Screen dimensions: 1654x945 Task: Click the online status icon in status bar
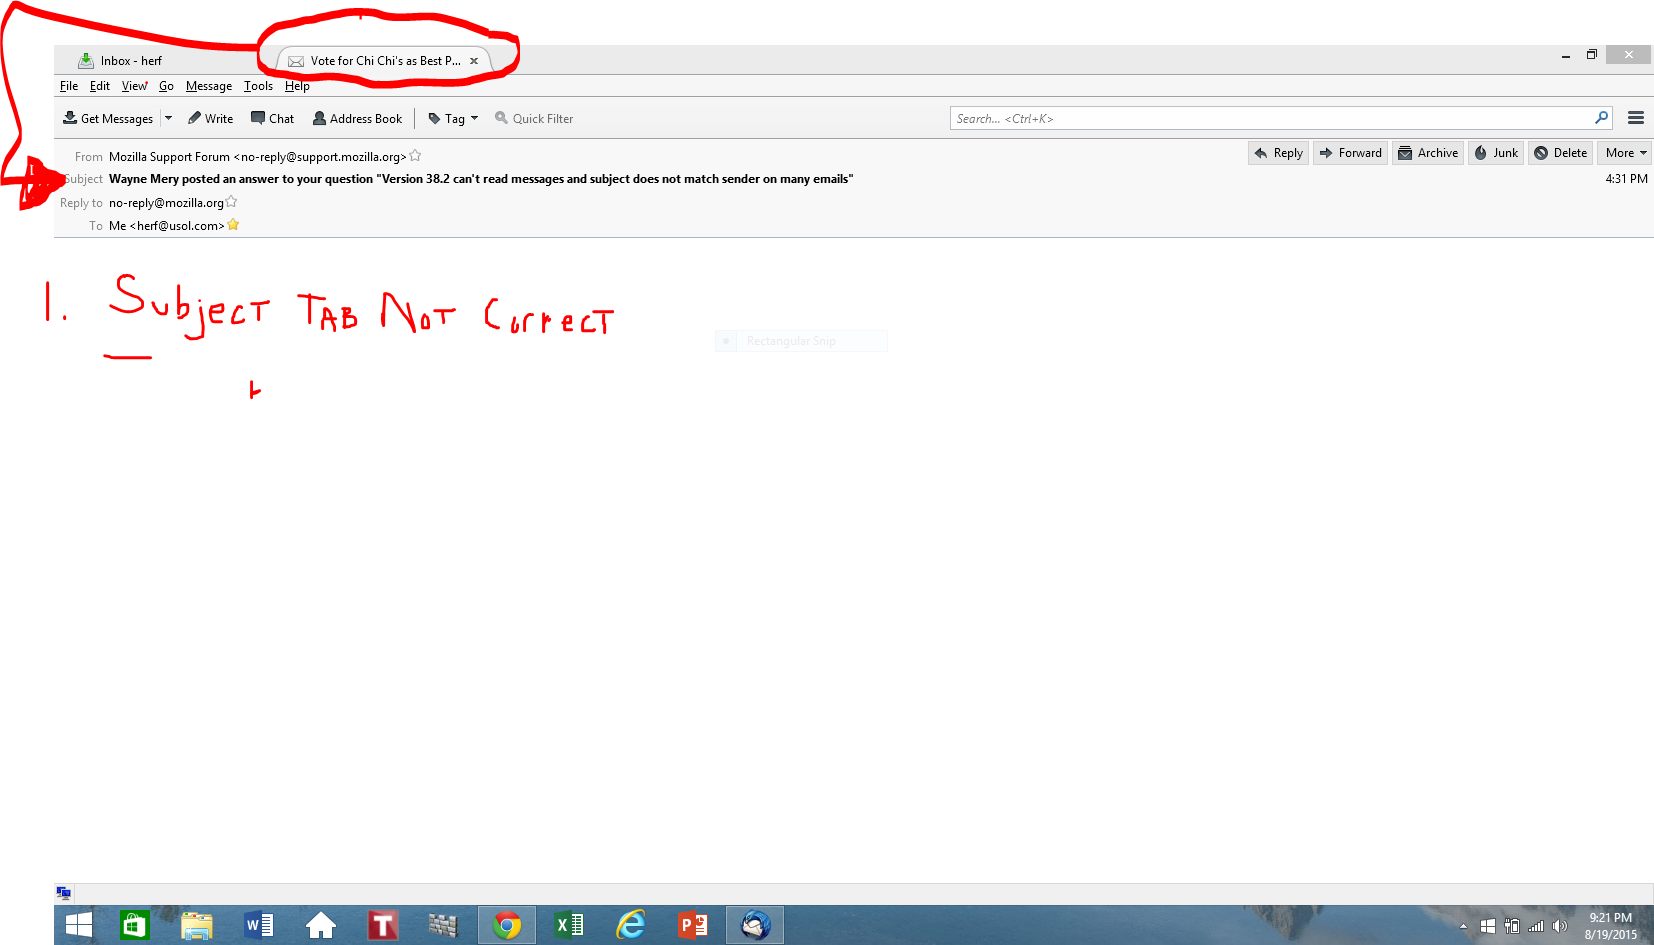pyautogui.click(x=64, y=893)
